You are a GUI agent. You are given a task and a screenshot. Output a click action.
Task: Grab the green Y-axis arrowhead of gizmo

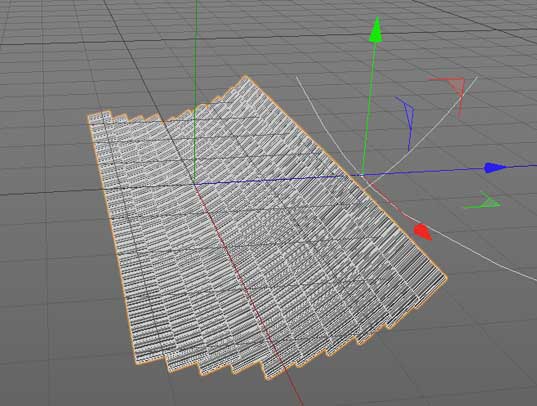(376, 30)
